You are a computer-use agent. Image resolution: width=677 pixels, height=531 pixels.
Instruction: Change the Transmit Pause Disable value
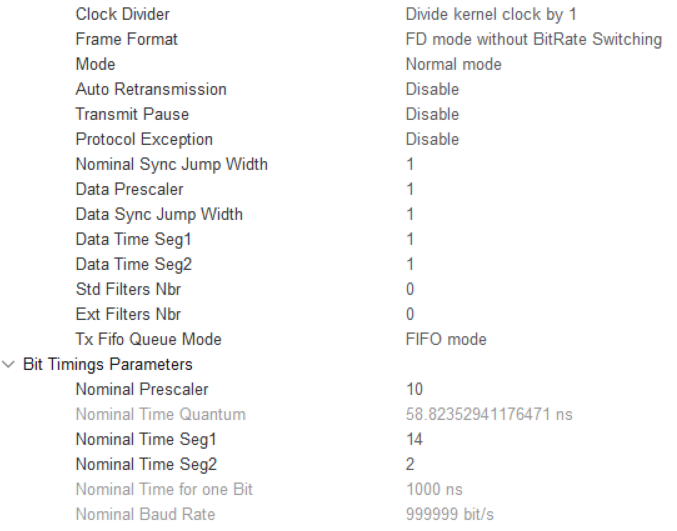(x=432, y=114)
